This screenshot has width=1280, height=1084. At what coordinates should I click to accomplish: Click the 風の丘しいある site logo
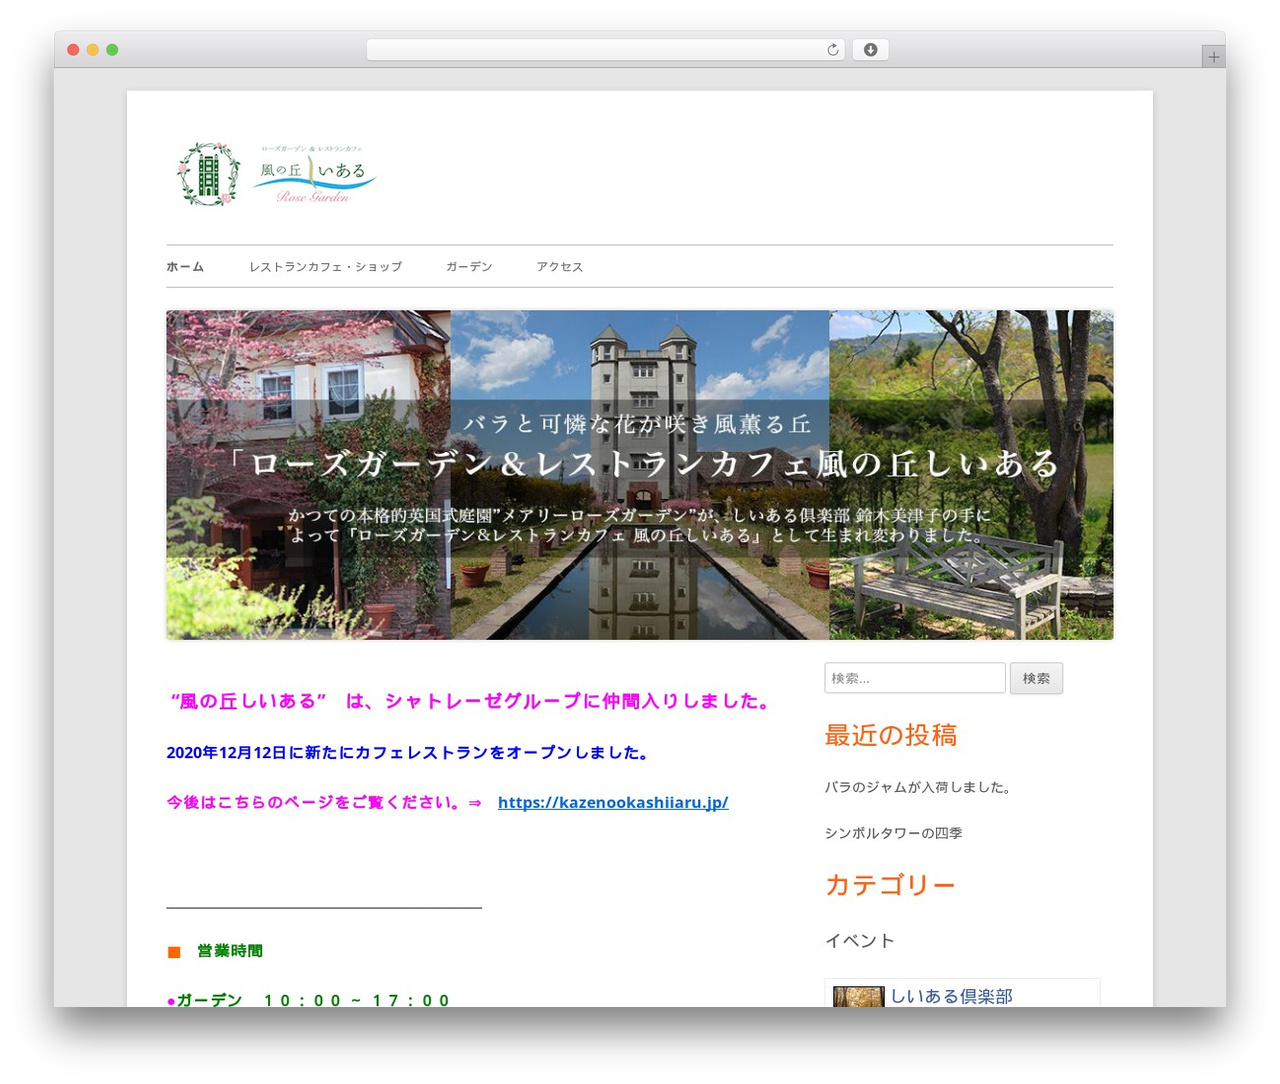coord(277,174)
